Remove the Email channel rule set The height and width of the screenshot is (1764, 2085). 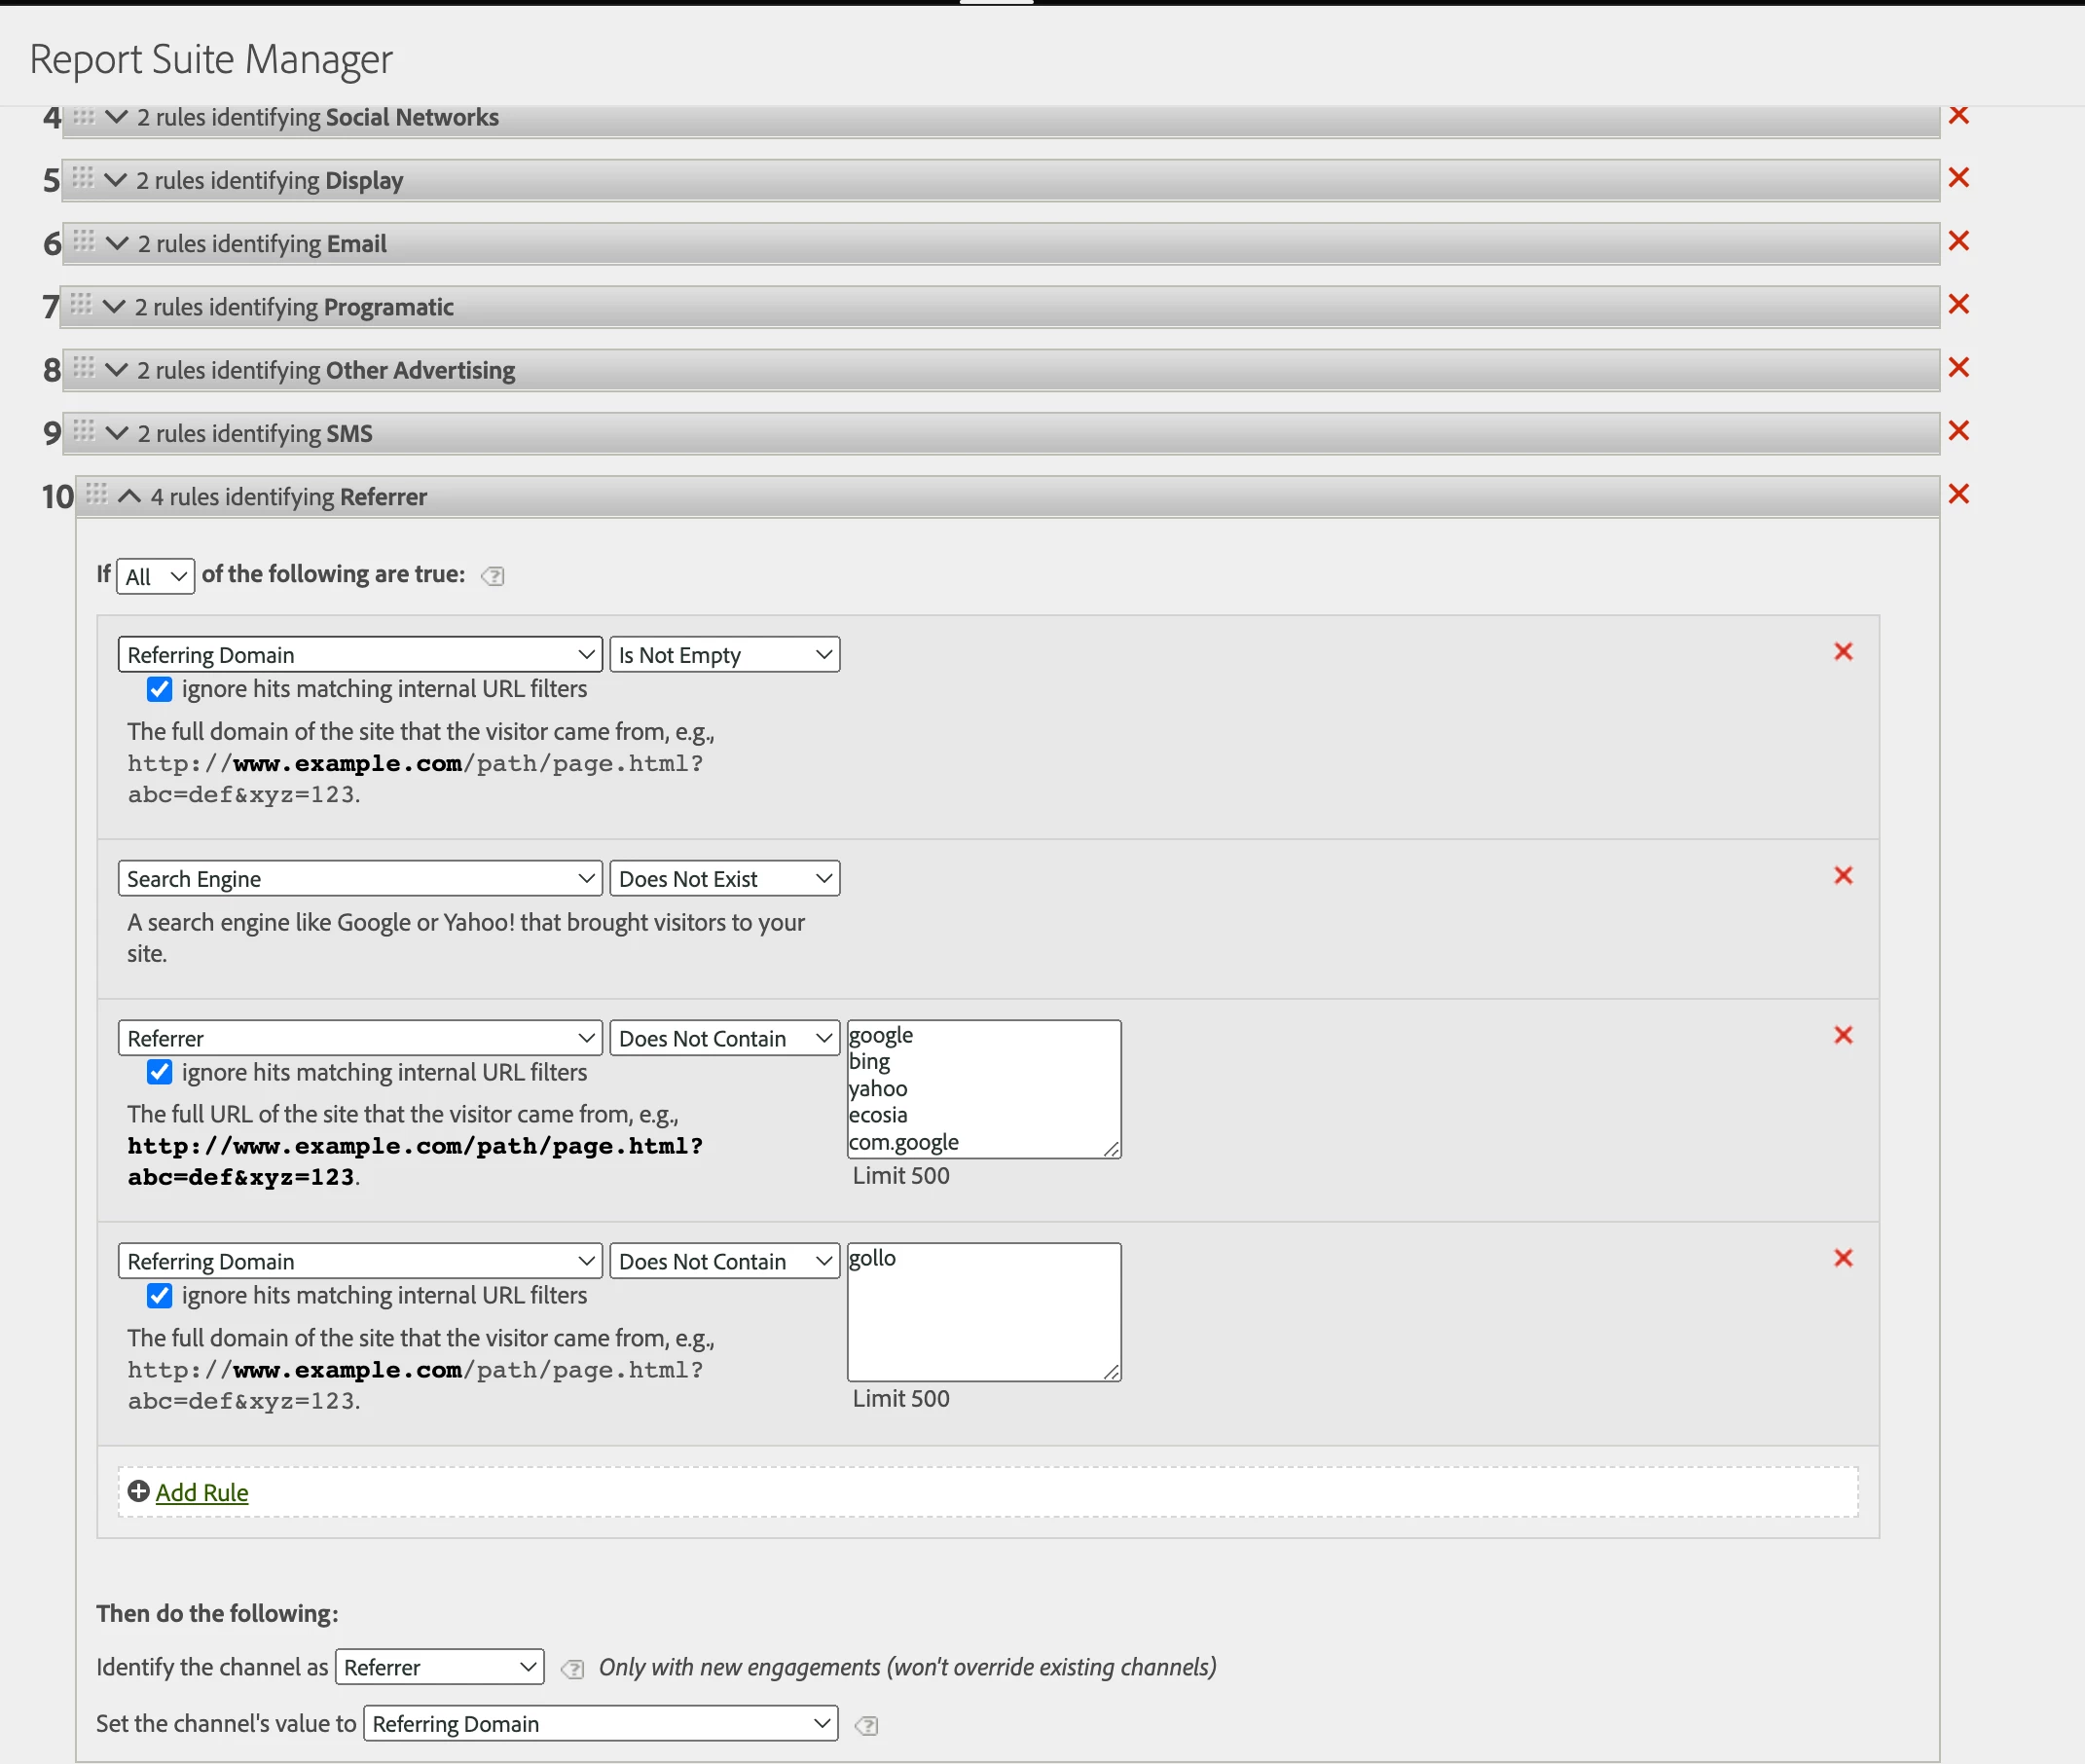pos(1958,241)
